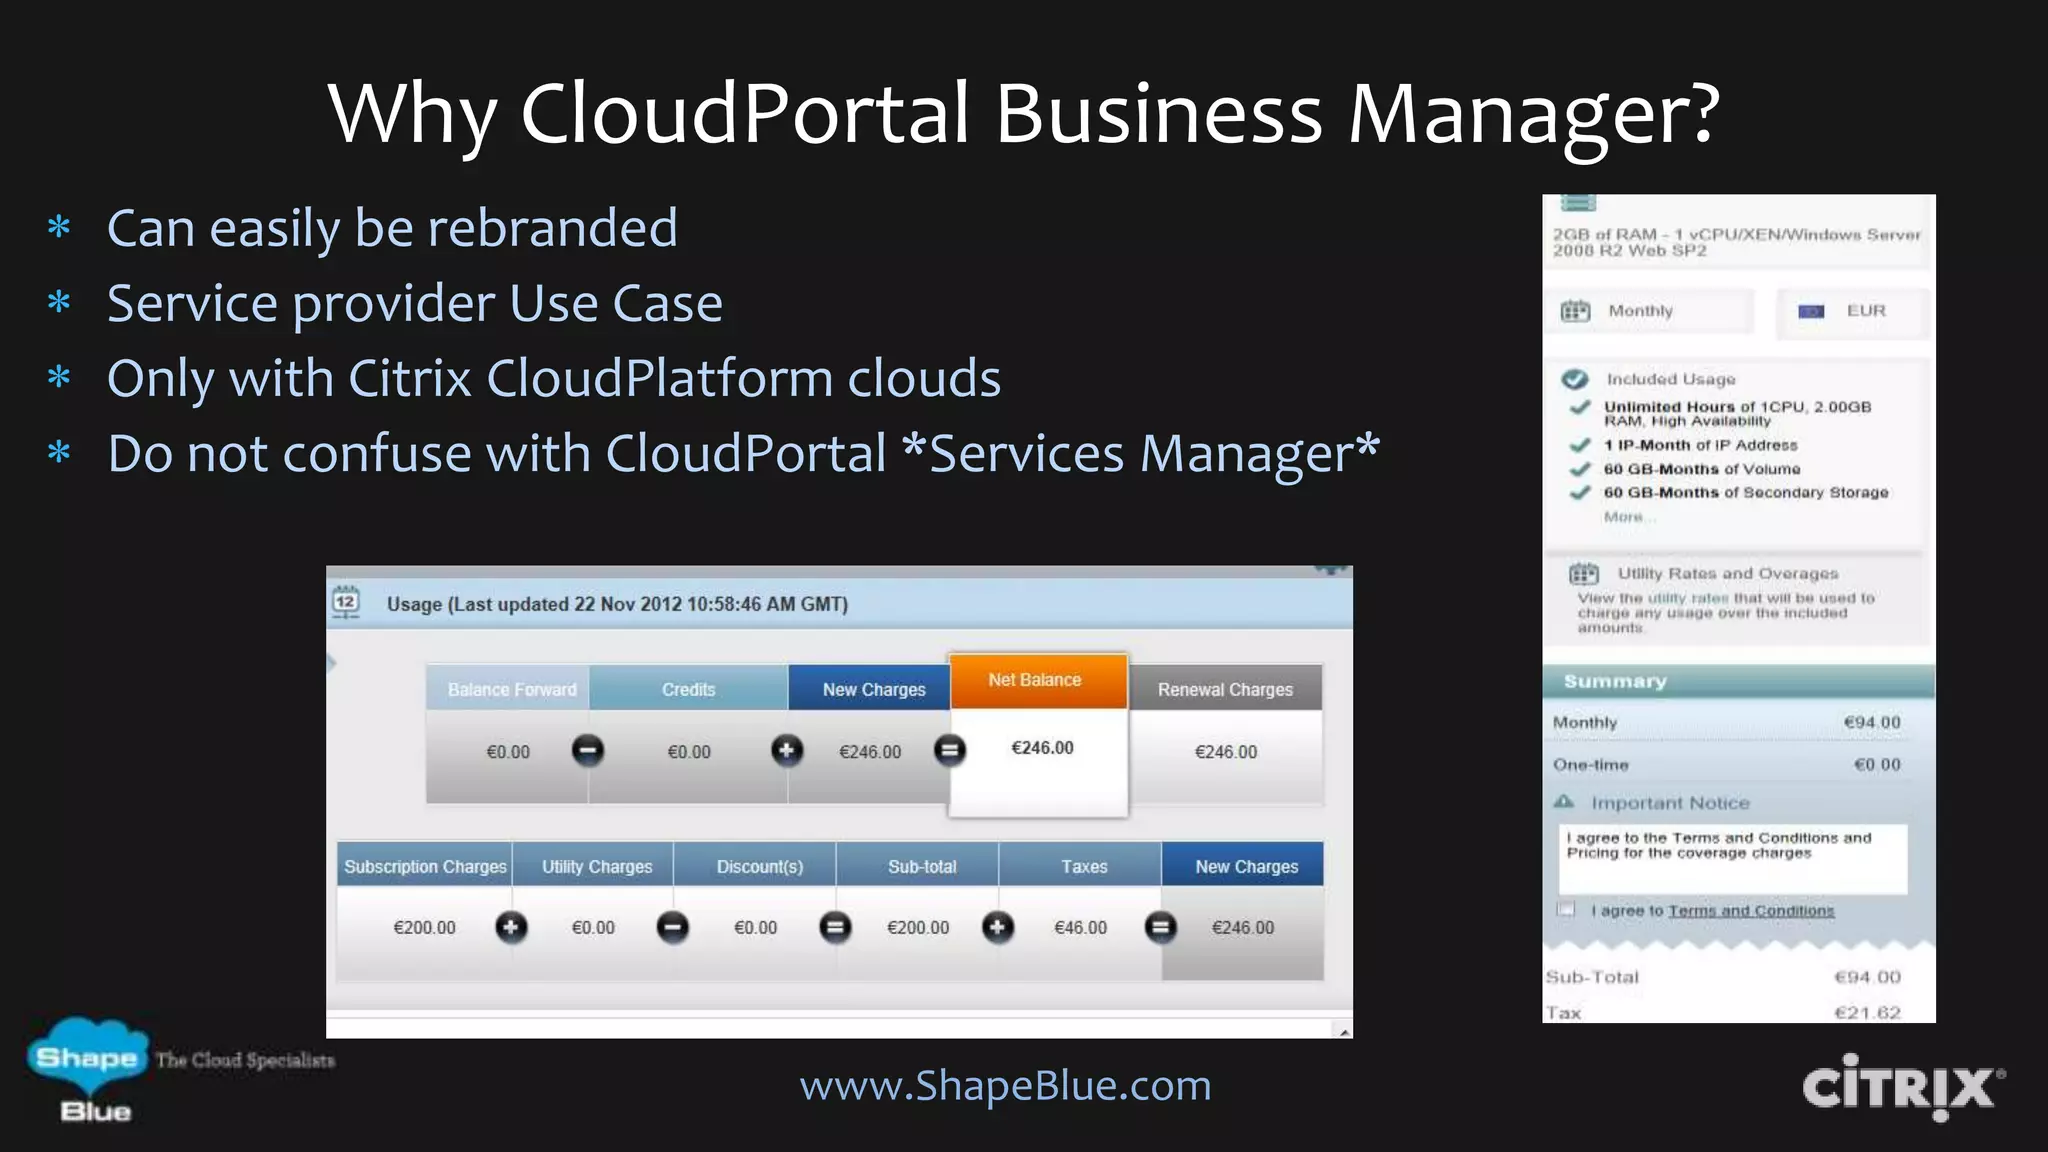Click the calendar icon beside Usage heading
The image size is (2048, 1152).
[x=345, y=602]
